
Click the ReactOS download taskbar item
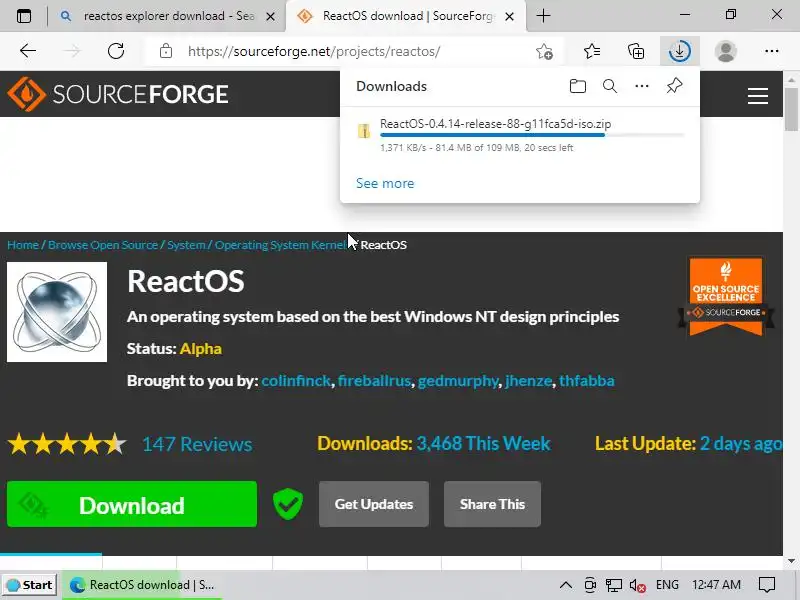(143, 585)
